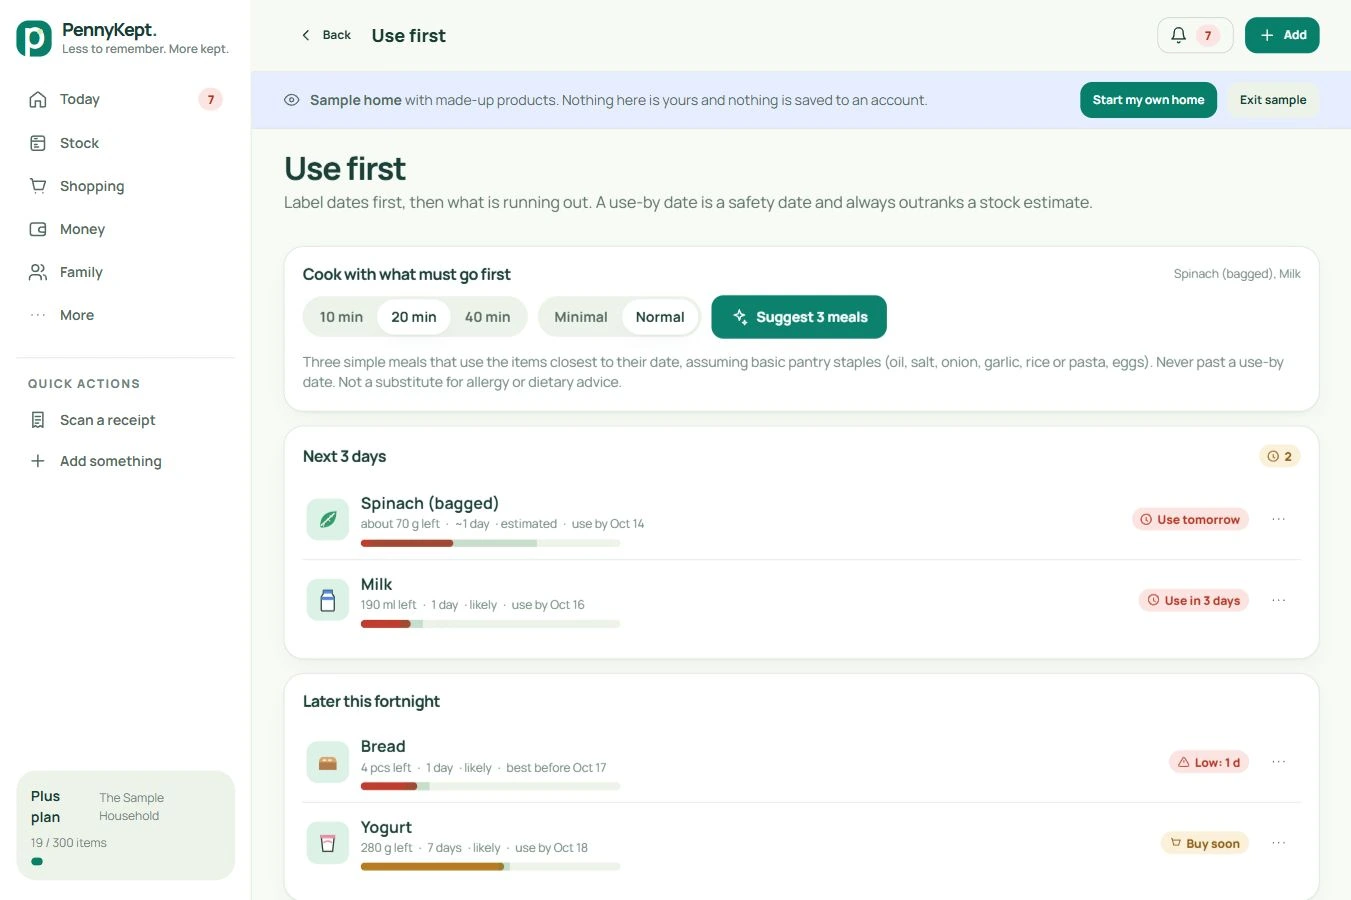The width and height of the screenshot is (1351, 900).
Task: Click the eye icon in sample banner
Action: click(x=292, y=100)
